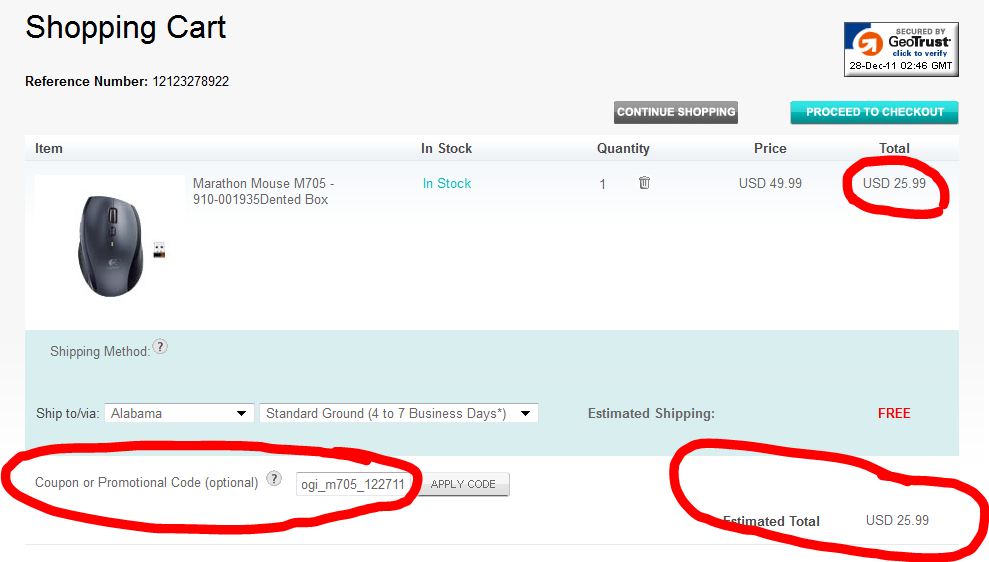Click the Total column header
This screenshot has width=989, height=562.
[x=894, y=148]
